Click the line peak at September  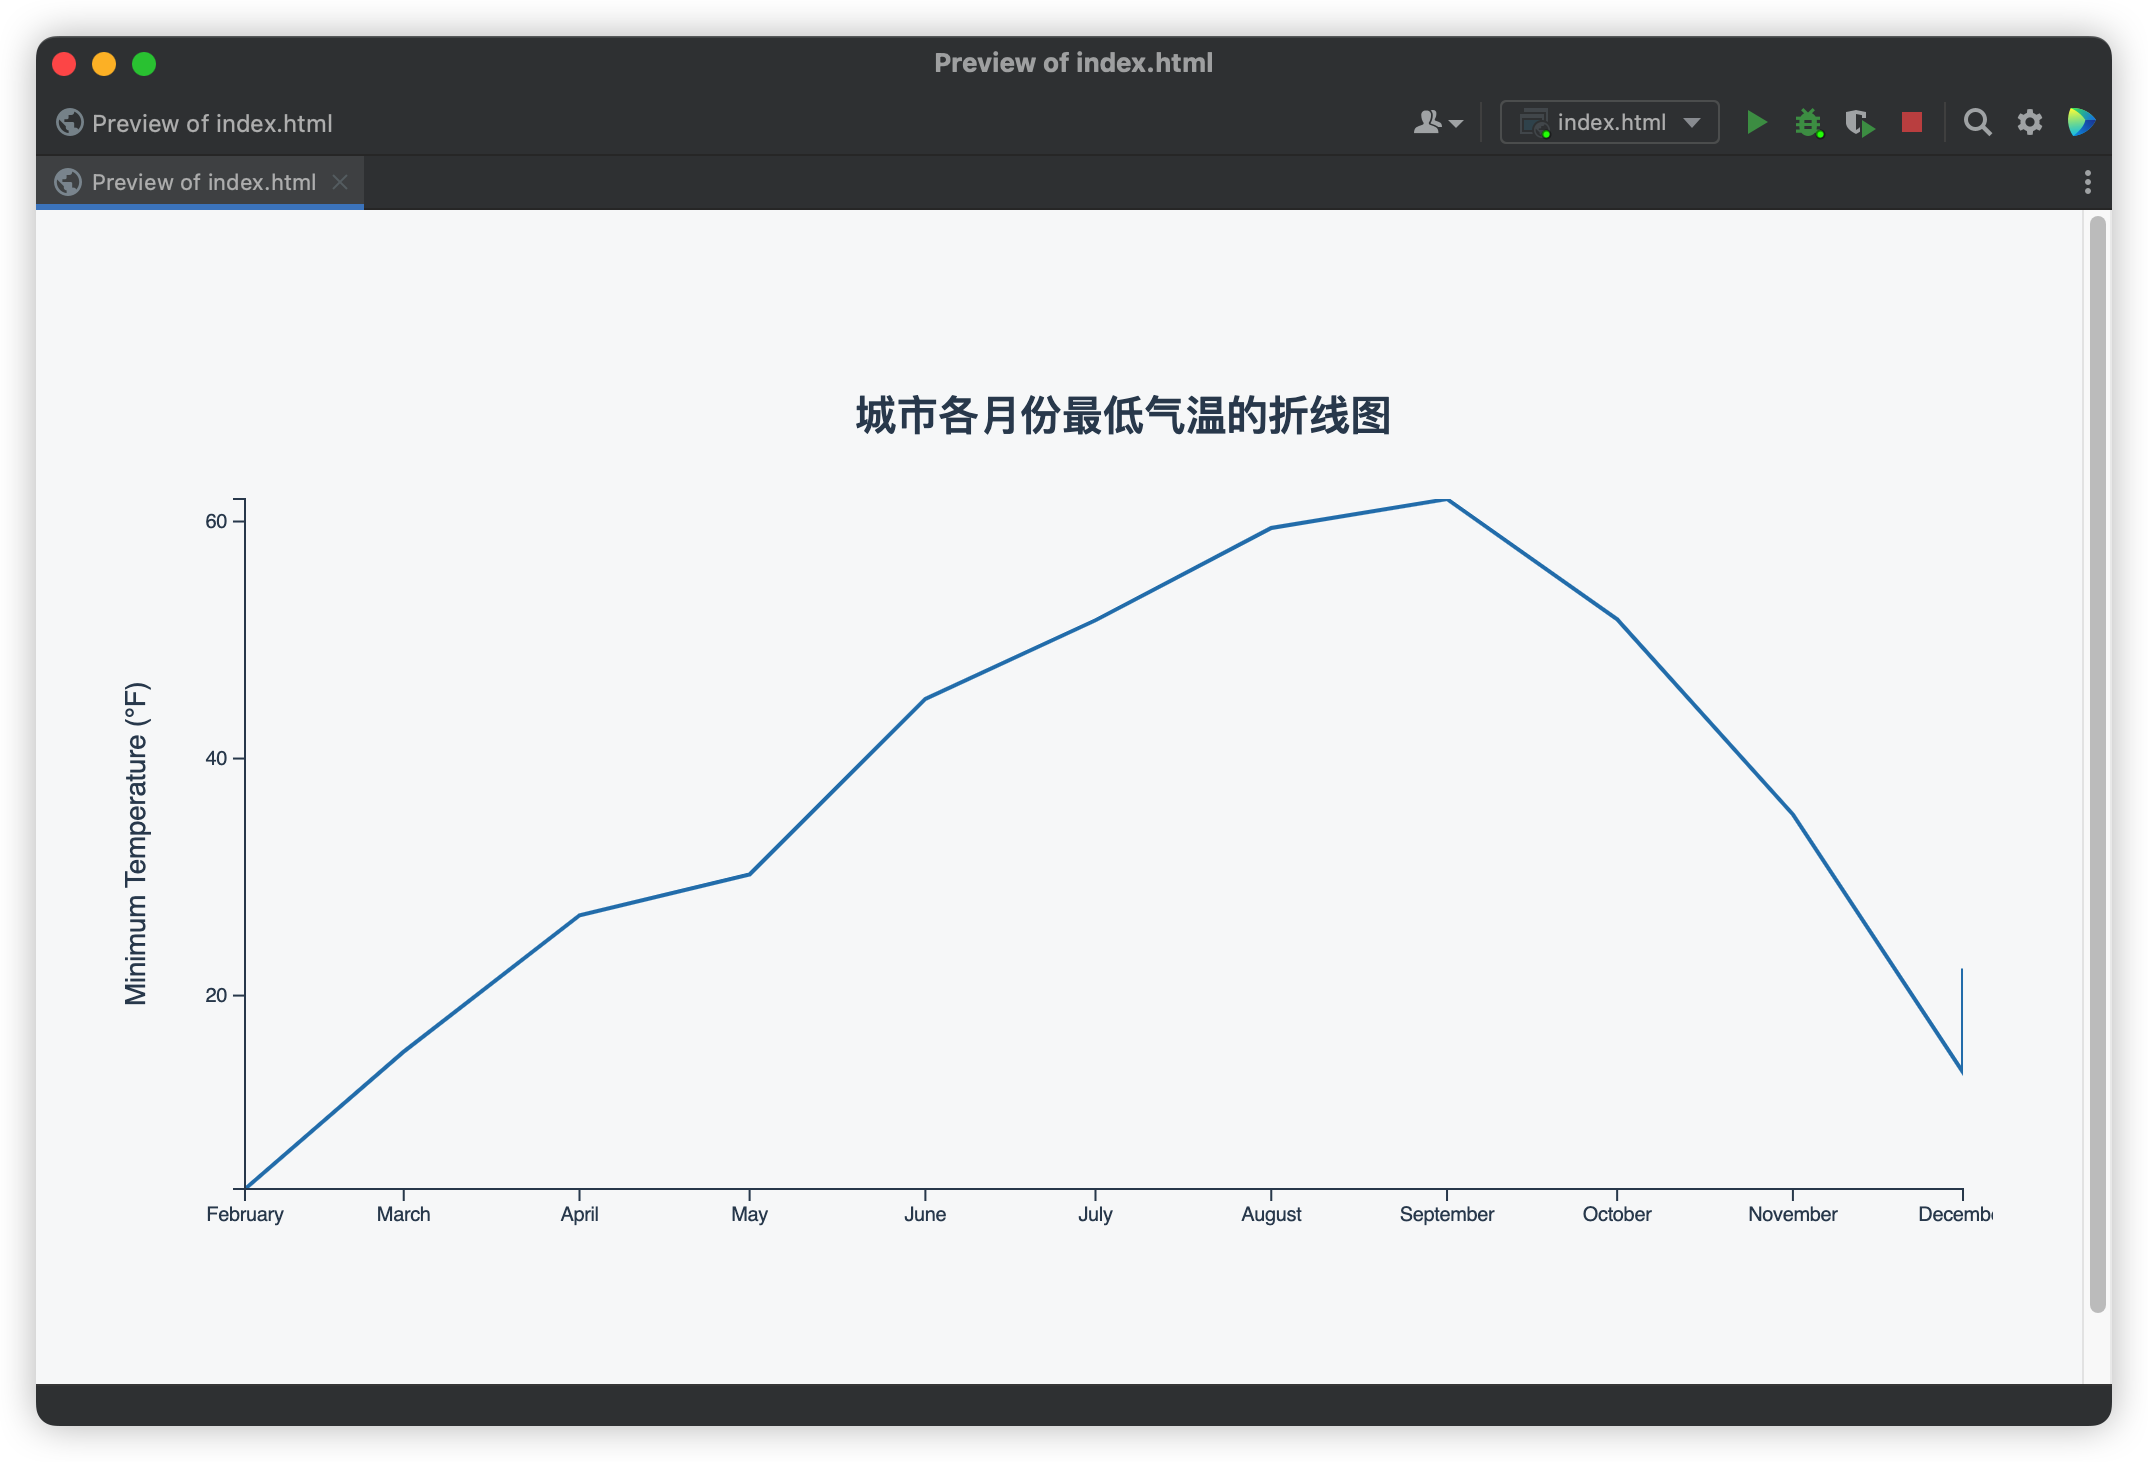(1446, 499)
